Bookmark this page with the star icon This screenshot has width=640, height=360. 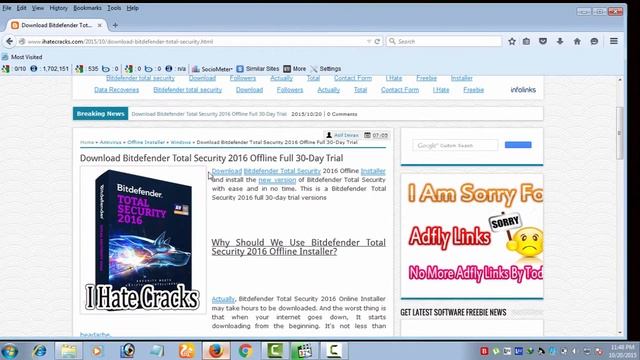click(x=512, y=41)
